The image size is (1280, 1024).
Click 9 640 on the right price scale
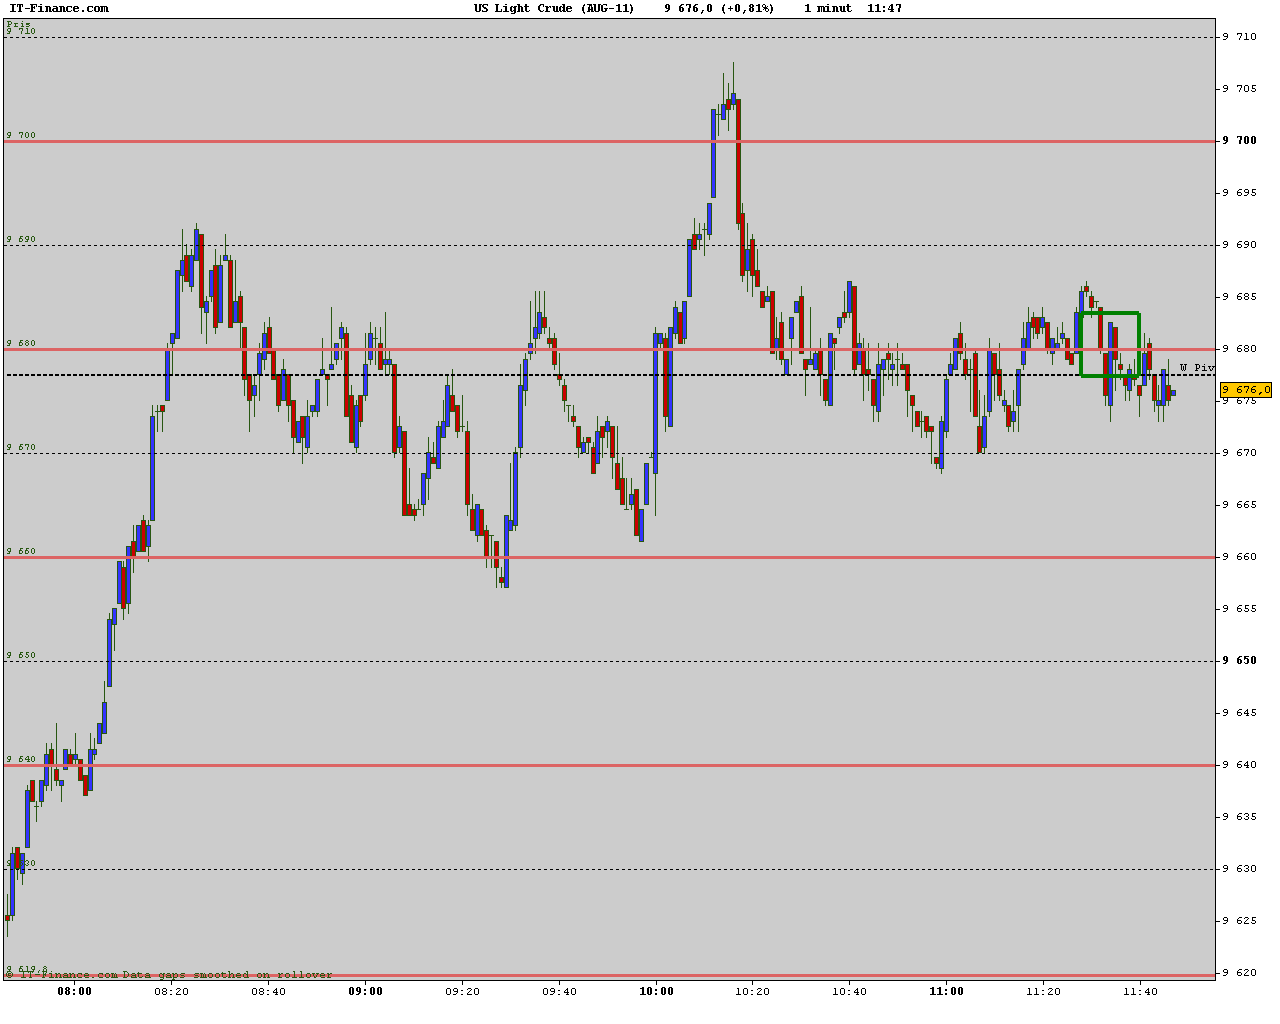(1239, 765)
